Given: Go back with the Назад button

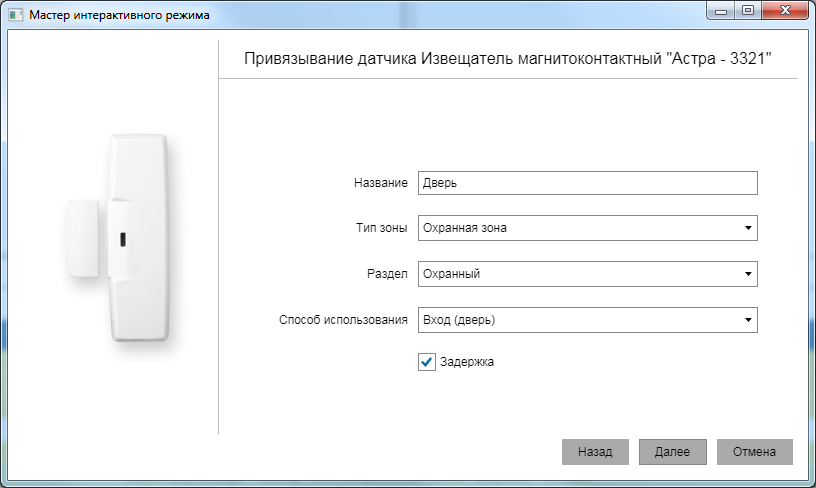Looking at the screenshot, I should point(595,452).
